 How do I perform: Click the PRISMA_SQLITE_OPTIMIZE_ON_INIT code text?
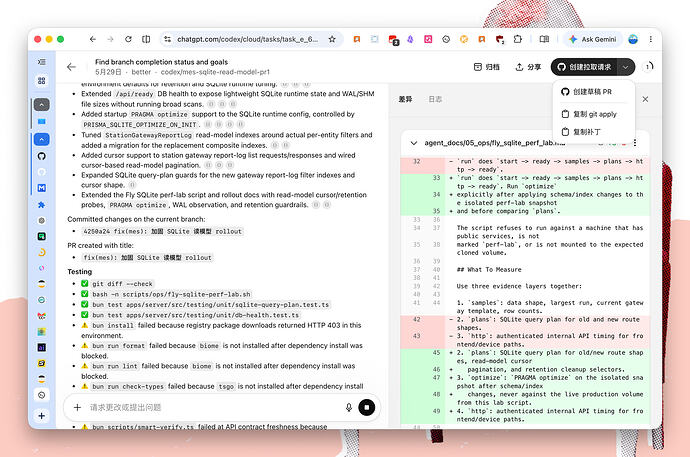coord(140,124)
